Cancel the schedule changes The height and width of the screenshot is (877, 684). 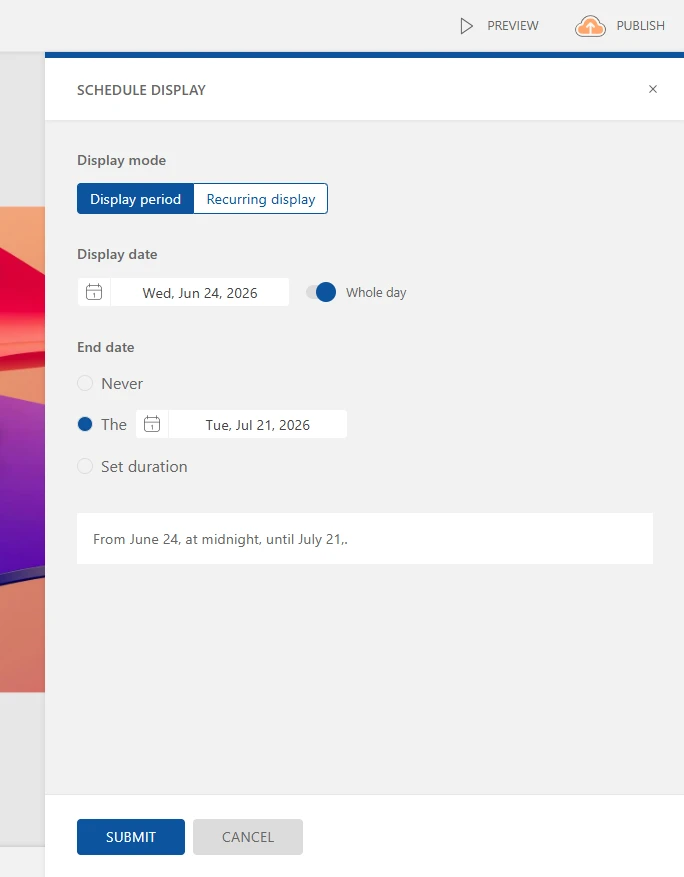coord(248,837)
